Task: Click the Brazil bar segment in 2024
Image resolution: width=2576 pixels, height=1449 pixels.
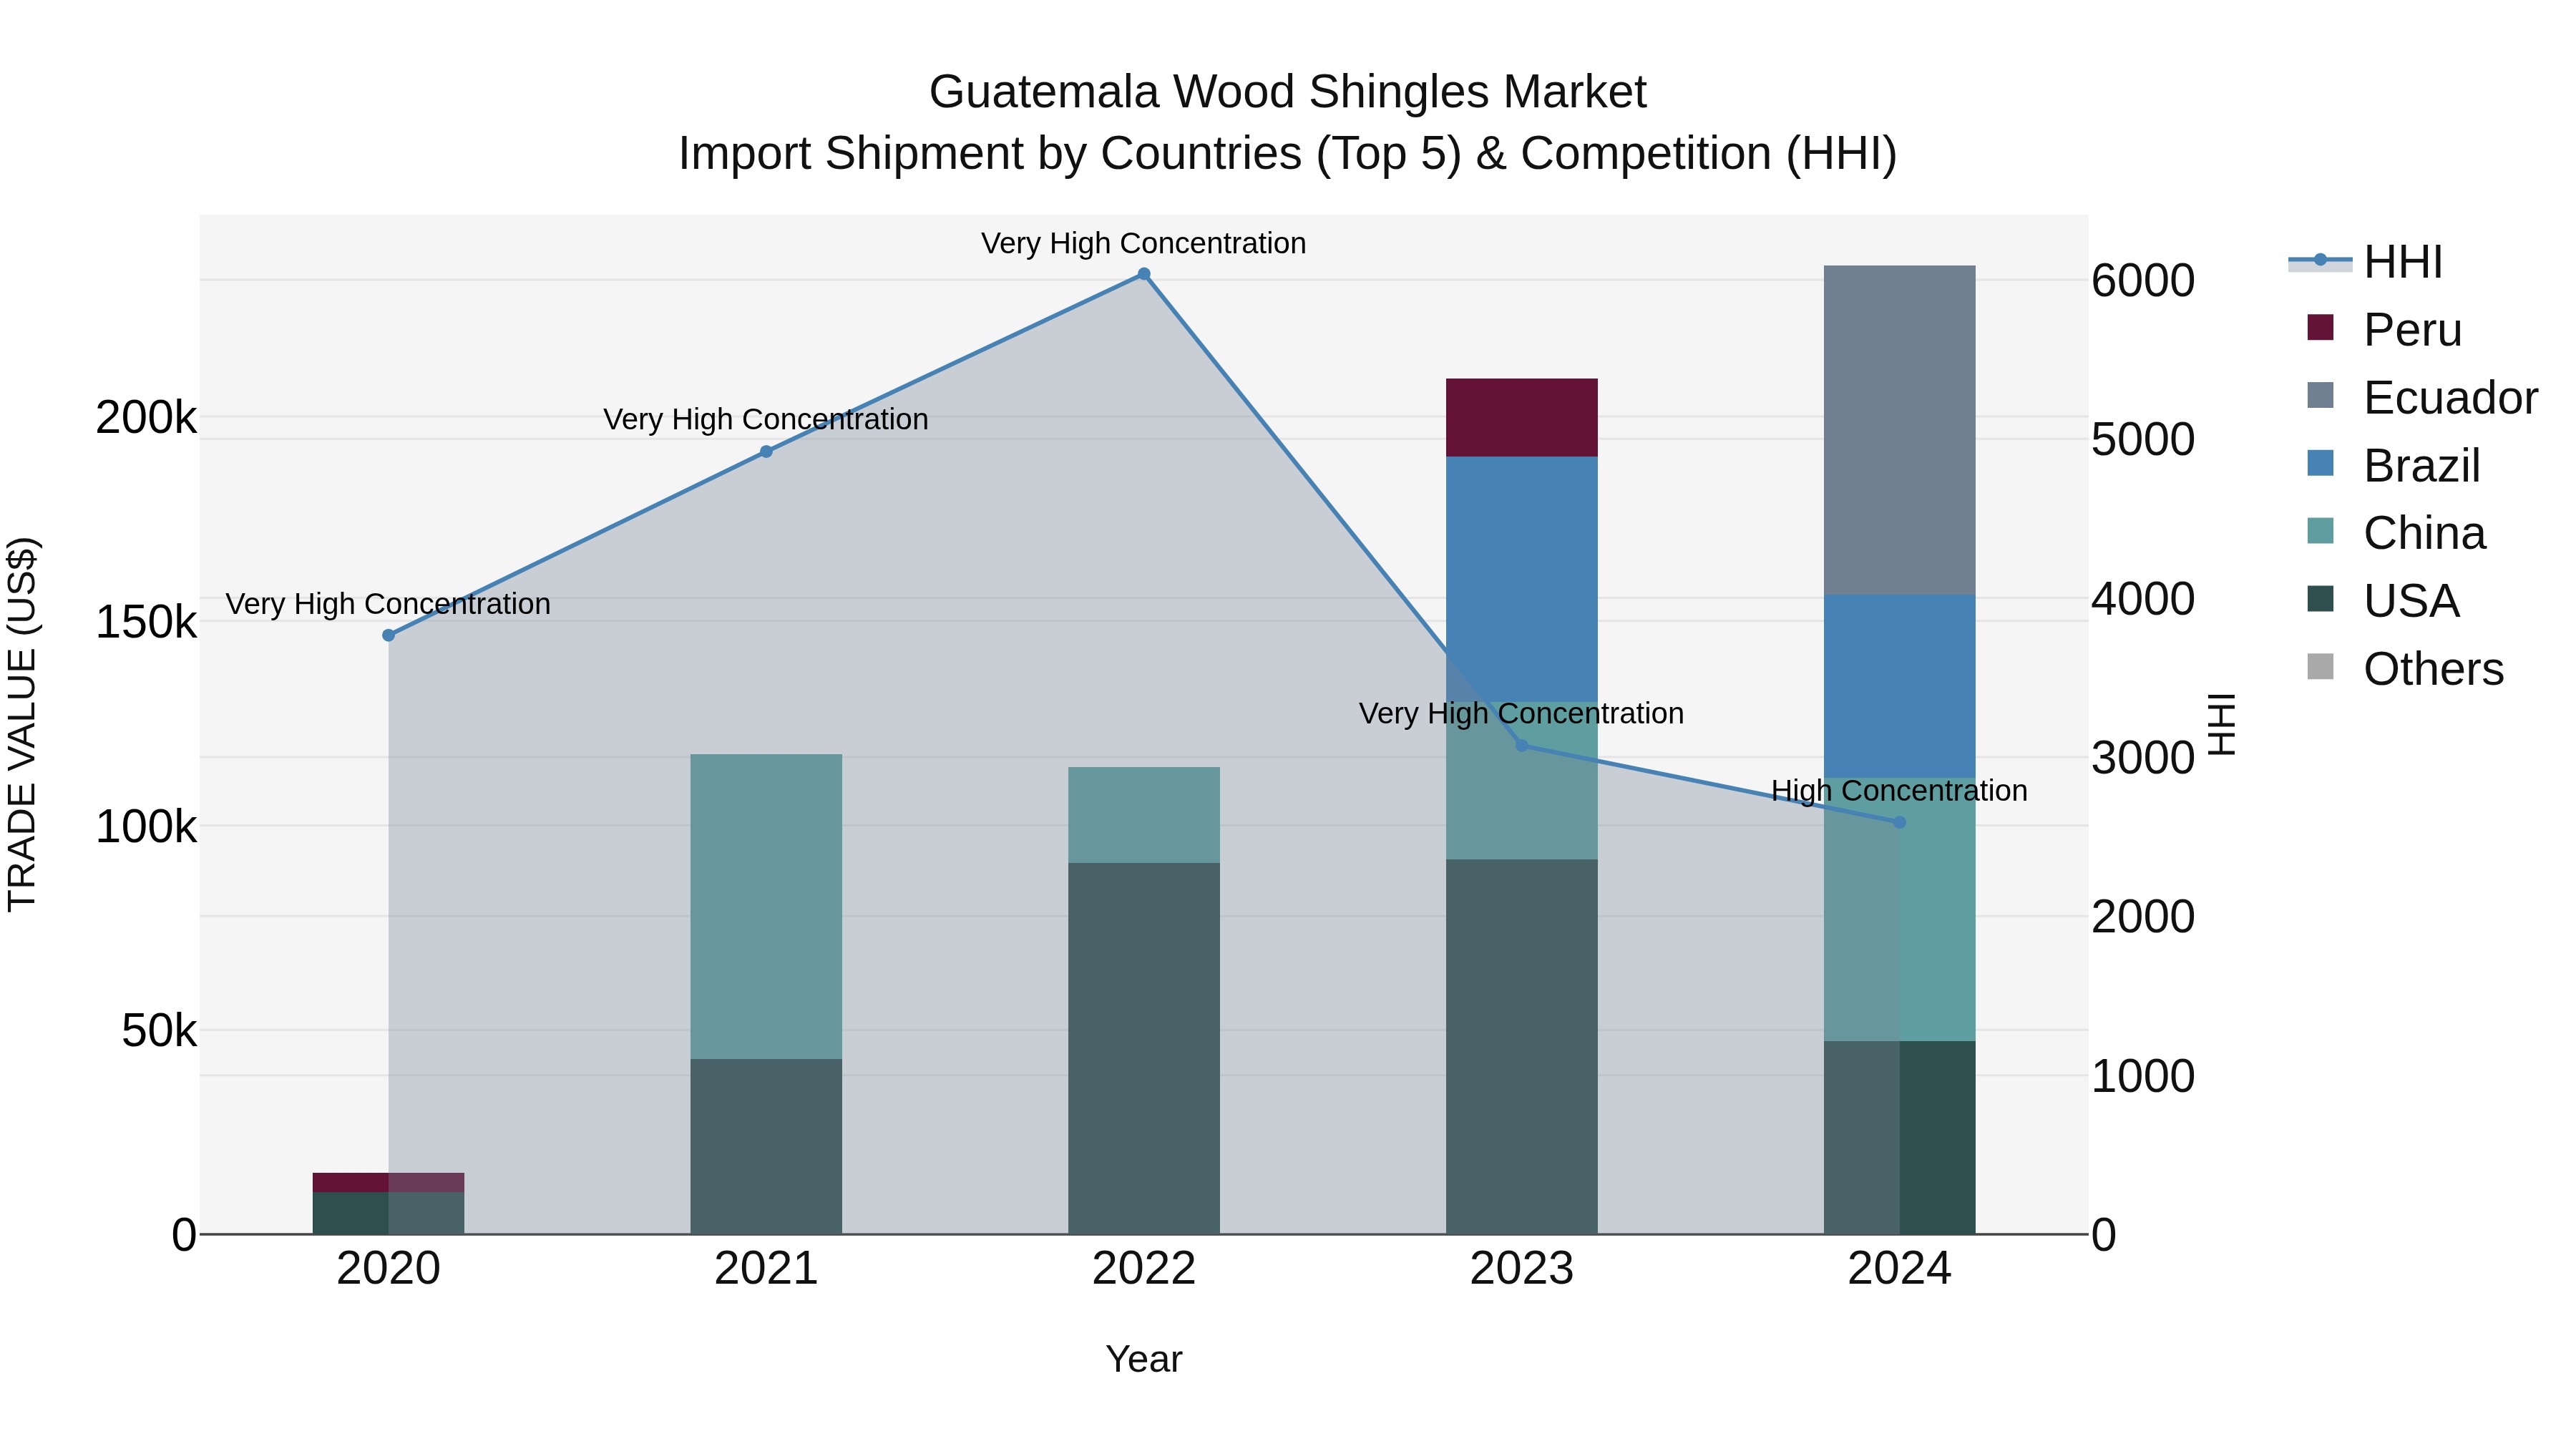Action: (1900, 687)
